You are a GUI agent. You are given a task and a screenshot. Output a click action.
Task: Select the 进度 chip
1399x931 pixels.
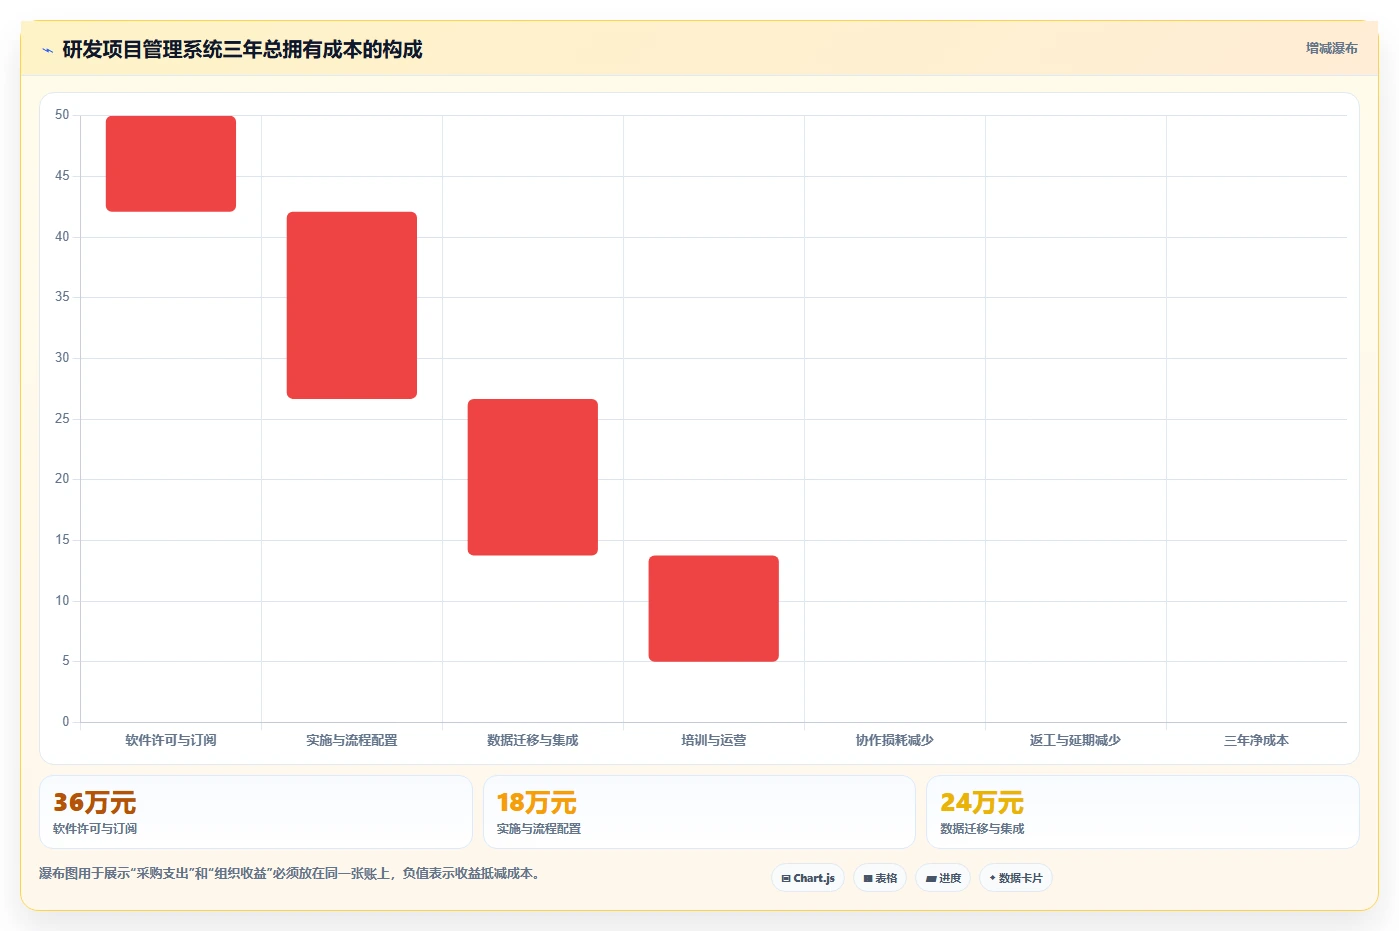[x=943, y=878]
